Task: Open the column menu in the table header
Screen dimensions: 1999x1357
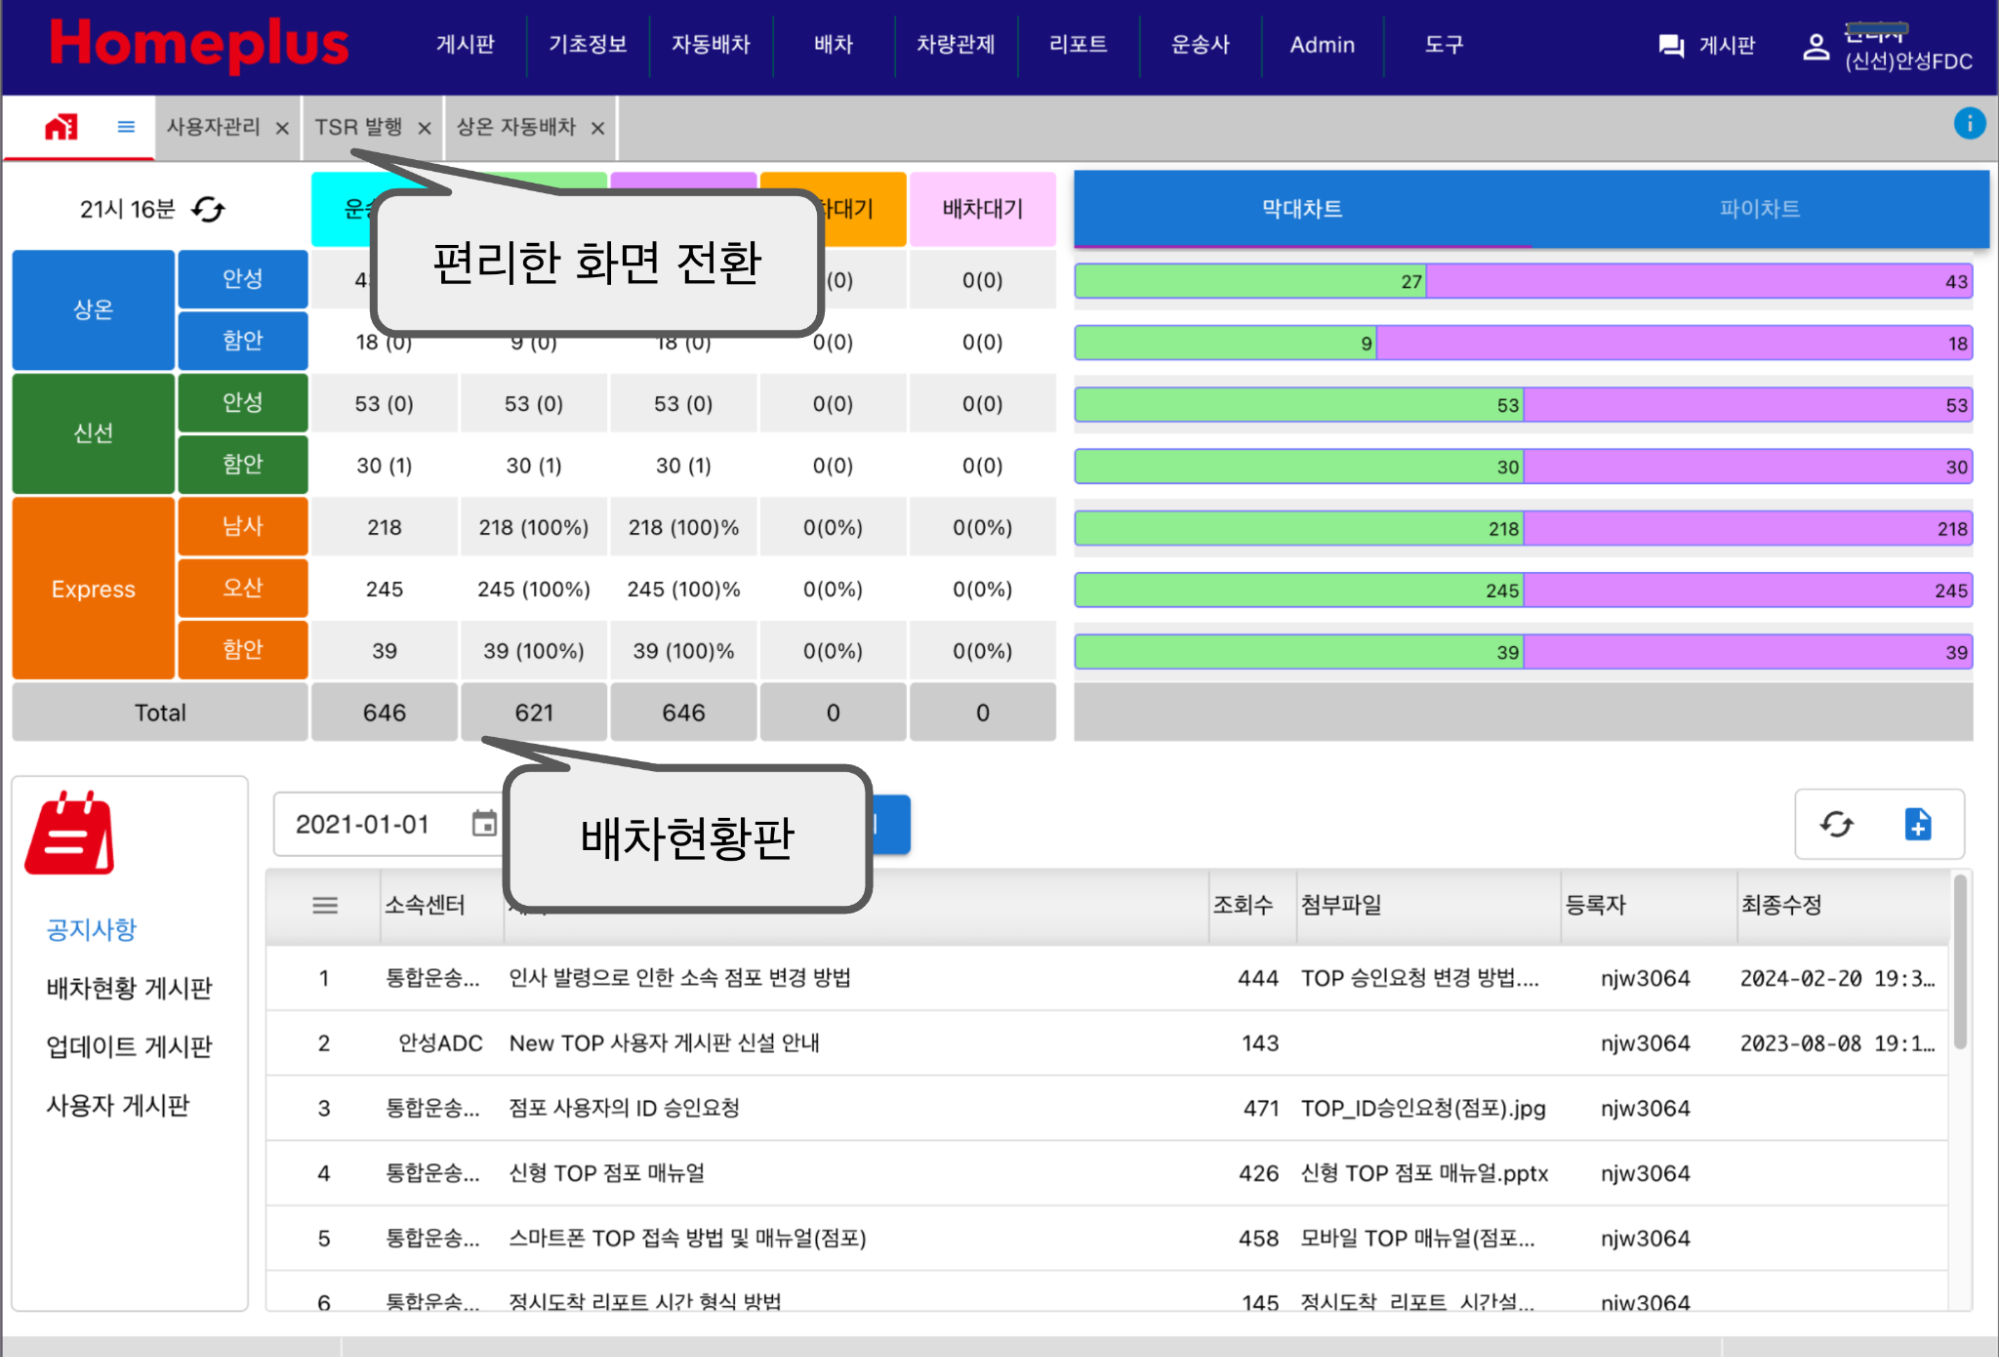Action: point(325,905)
